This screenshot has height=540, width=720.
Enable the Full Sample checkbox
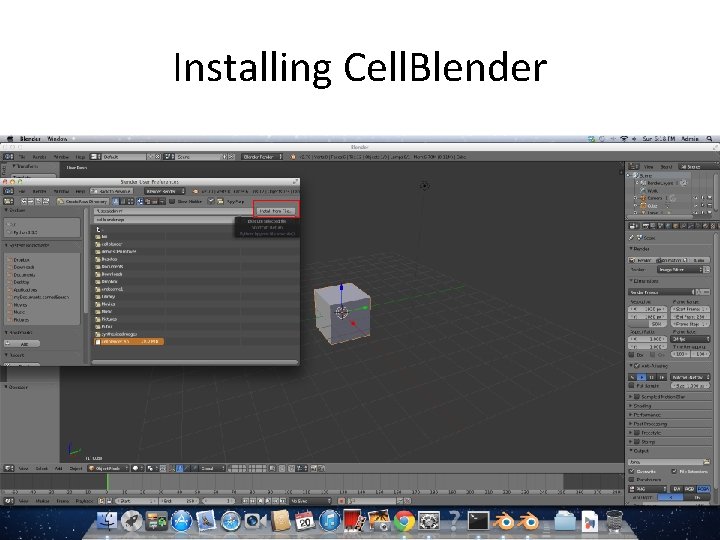(631, 386)
